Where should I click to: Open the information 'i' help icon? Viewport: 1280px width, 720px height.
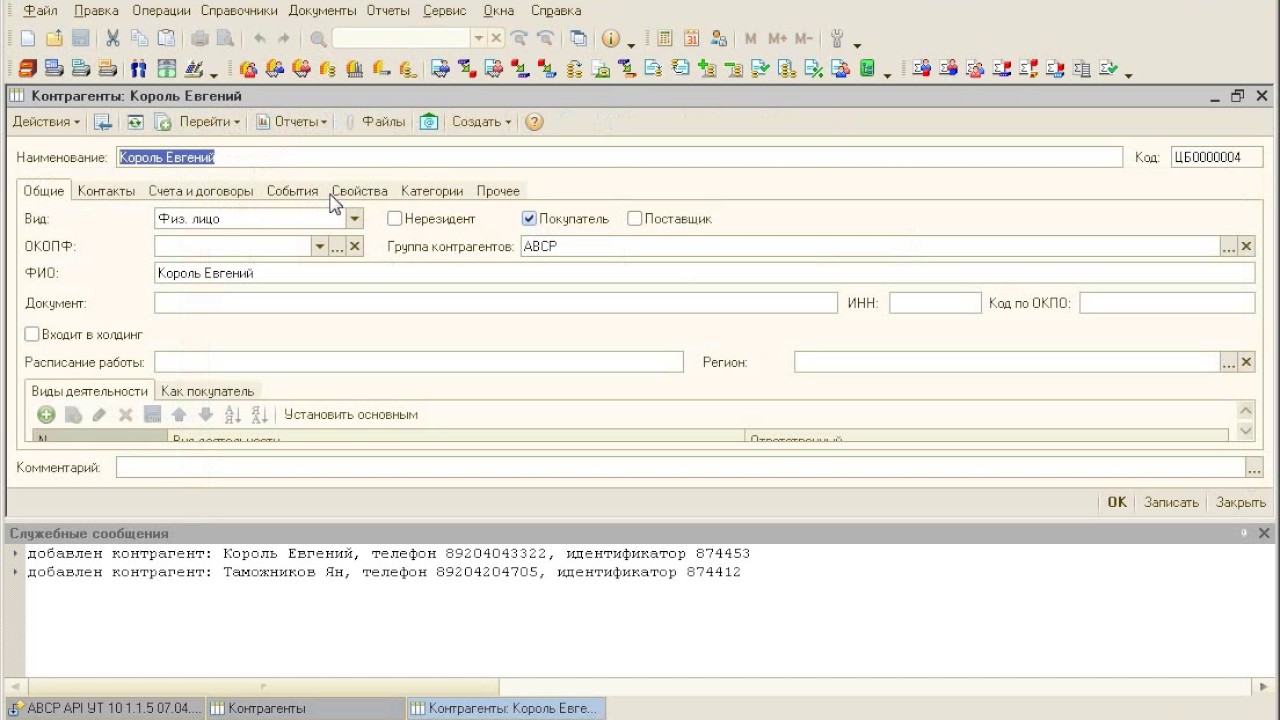(610, 39)
